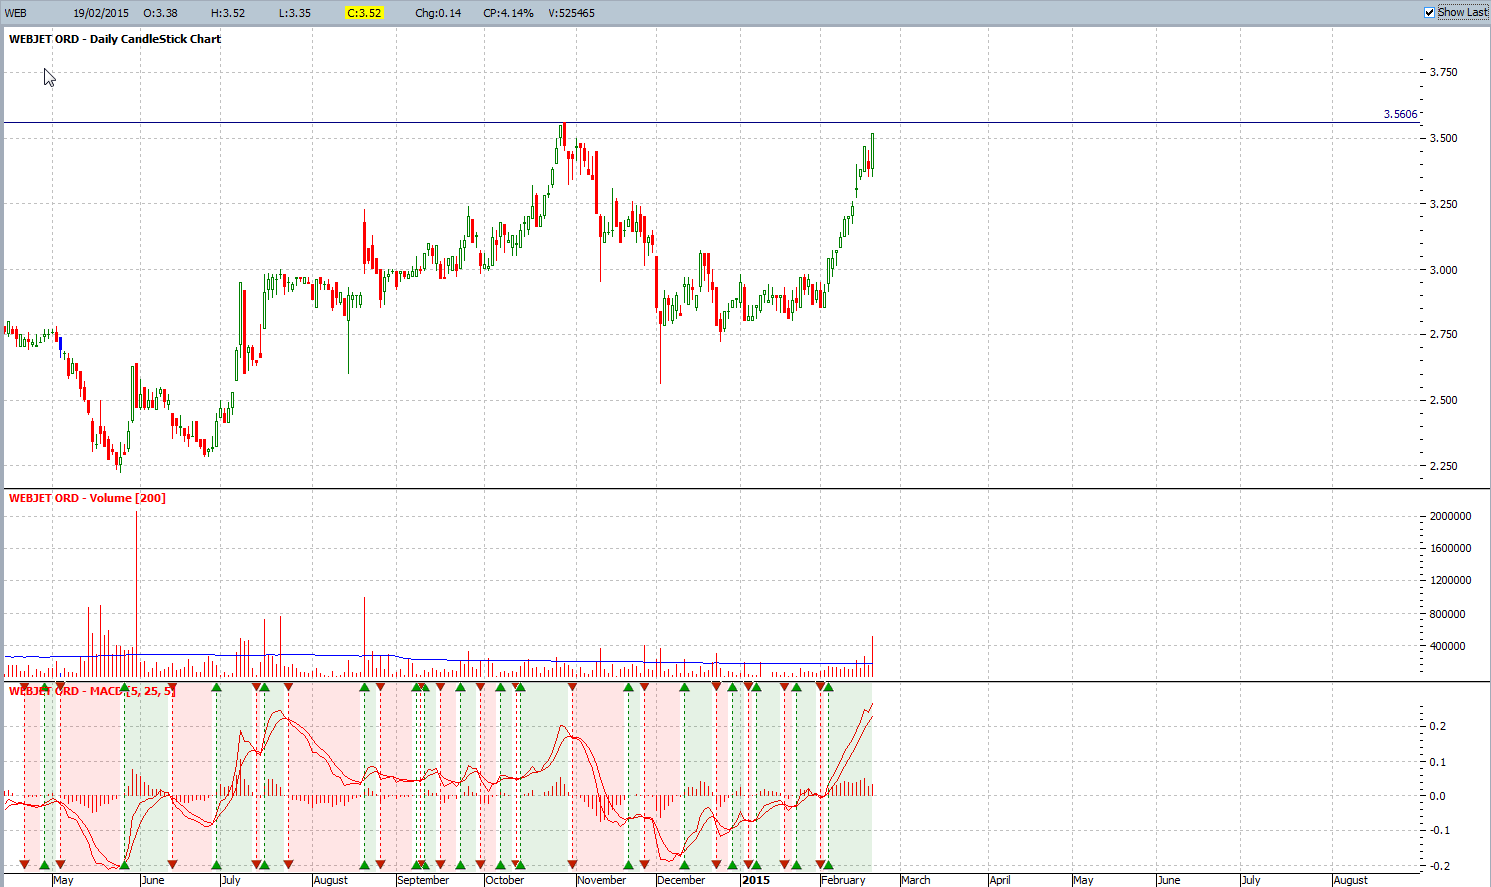Toggle the Show Last checkbox
Viewport: 1491px width, 887px height.
[x=1429, y=12]
